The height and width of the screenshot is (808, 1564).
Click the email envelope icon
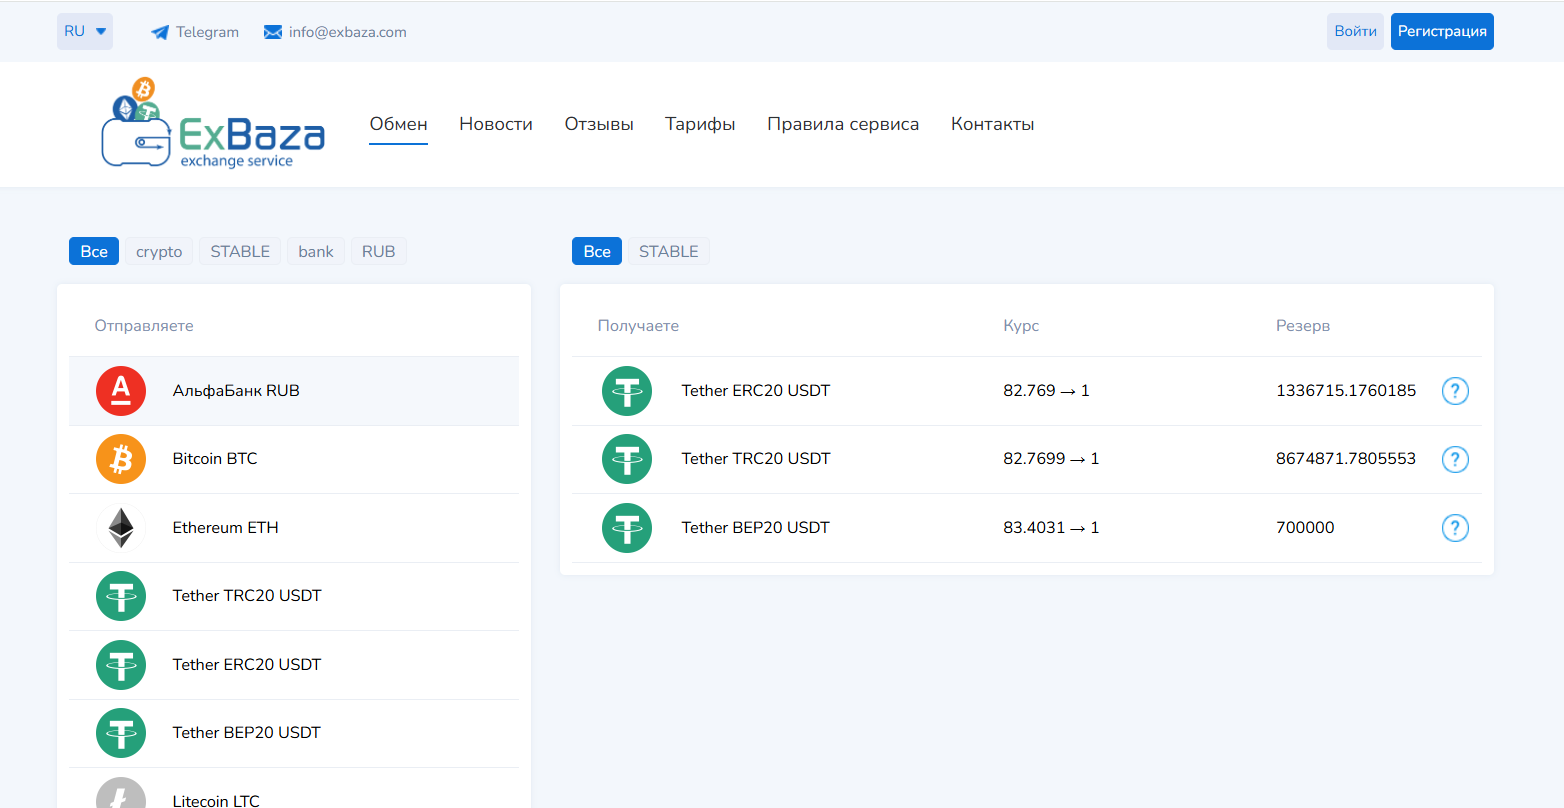[271, 31]
